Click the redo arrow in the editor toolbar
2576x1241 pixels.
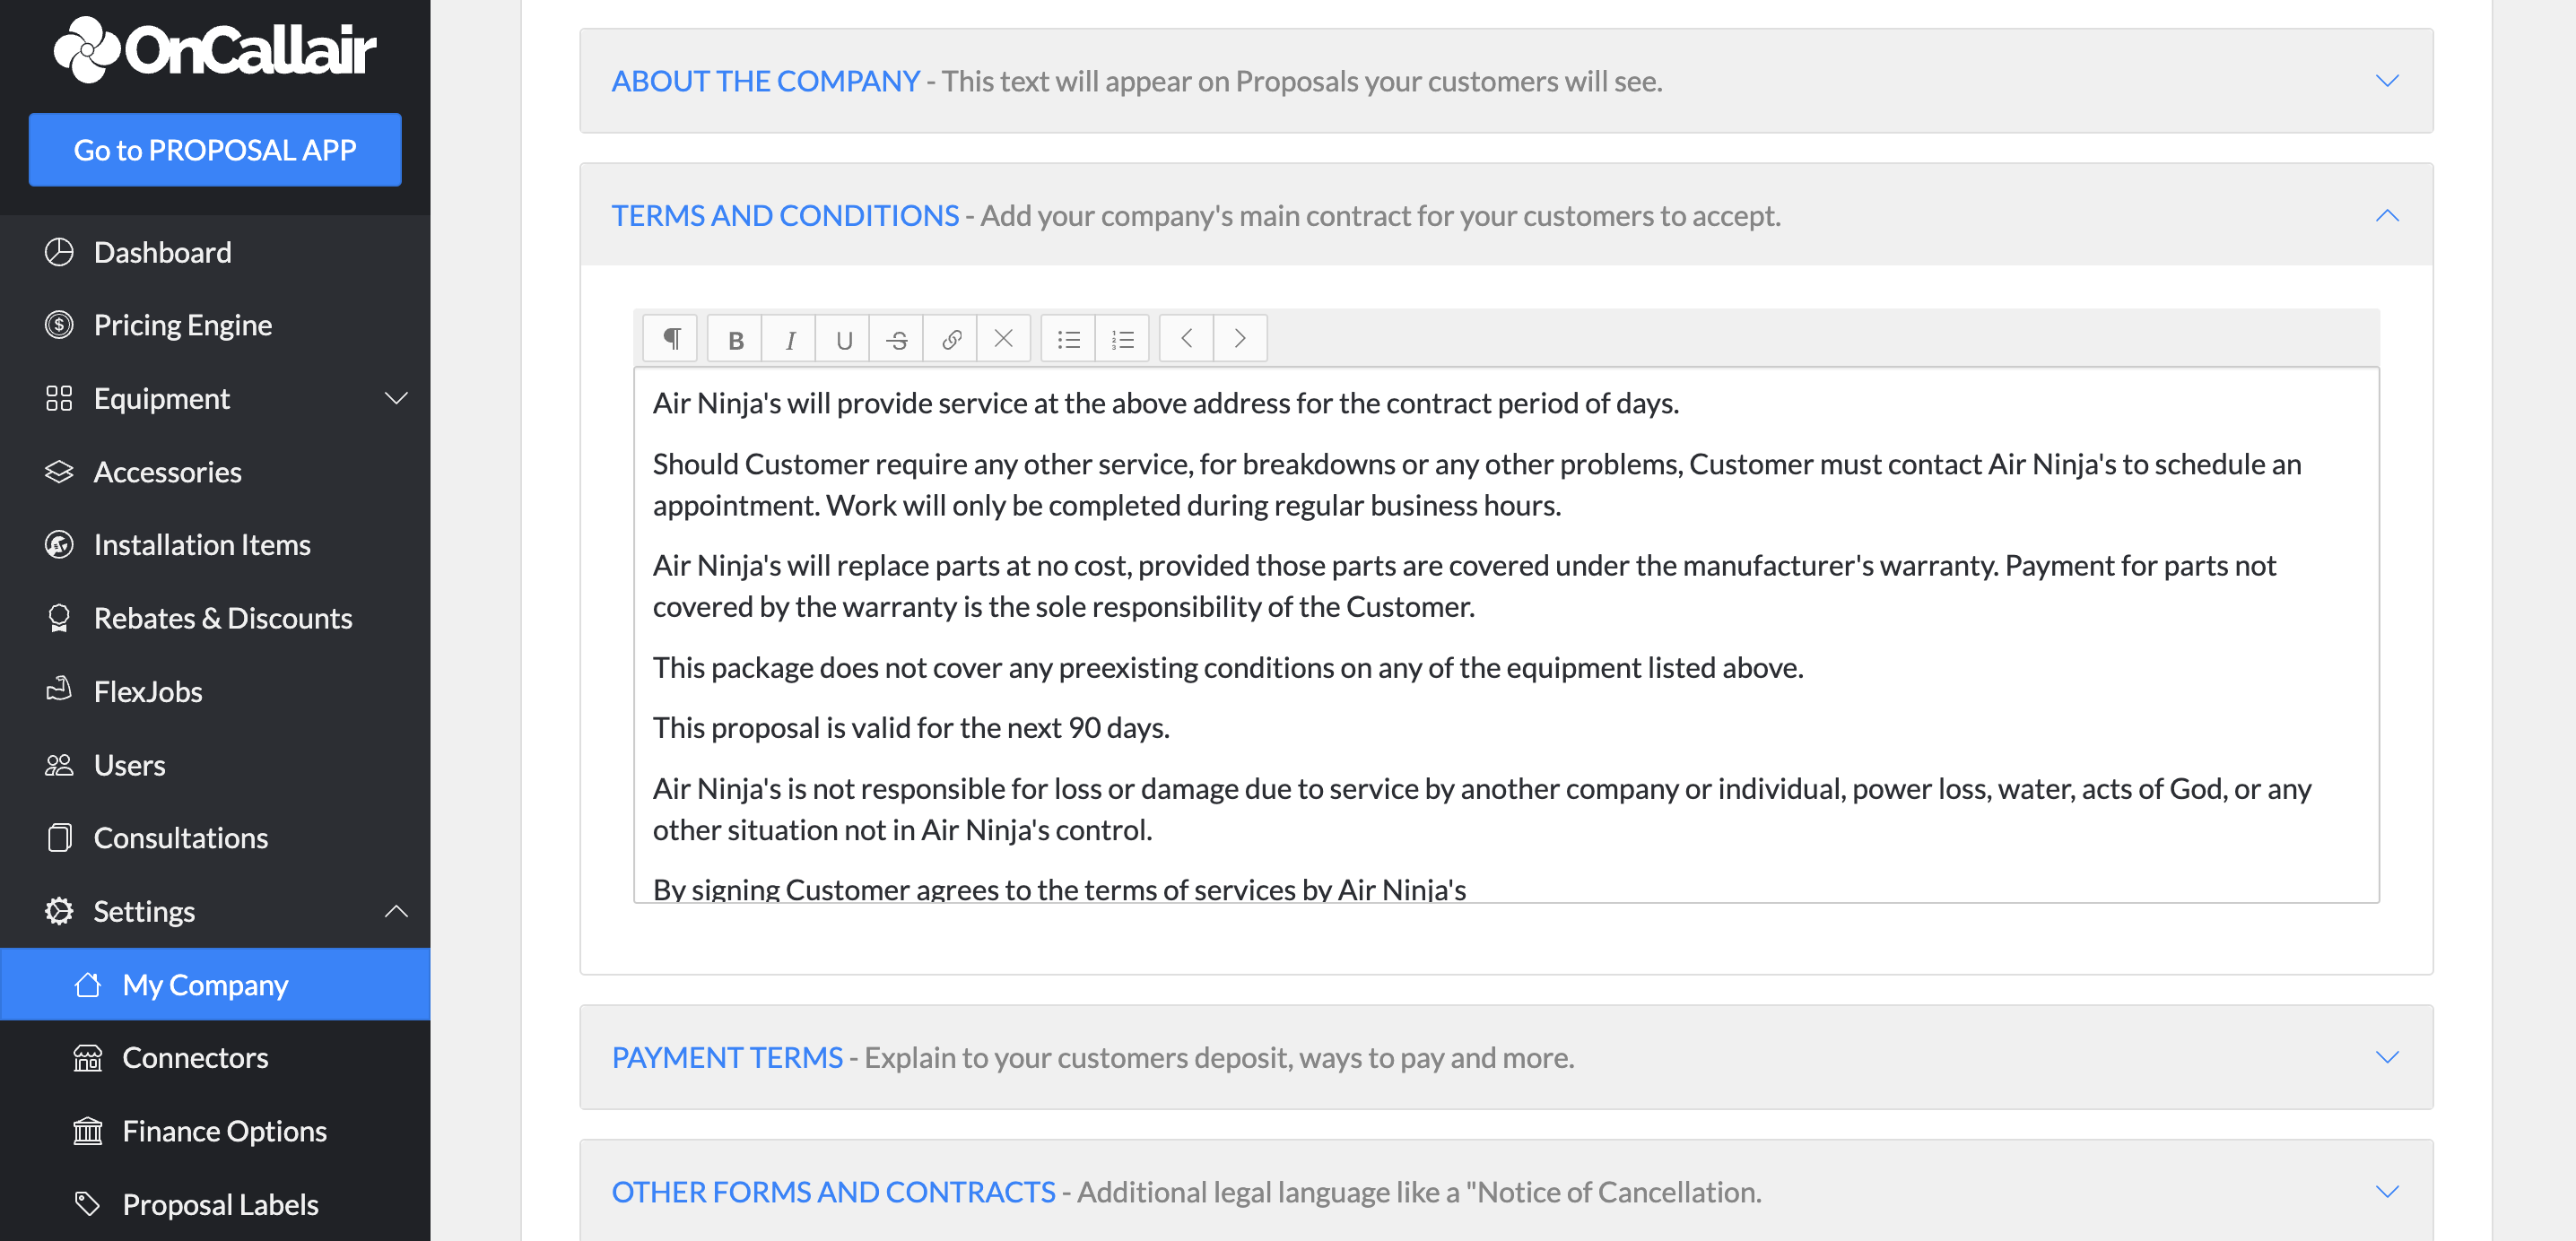point(1241,339)
